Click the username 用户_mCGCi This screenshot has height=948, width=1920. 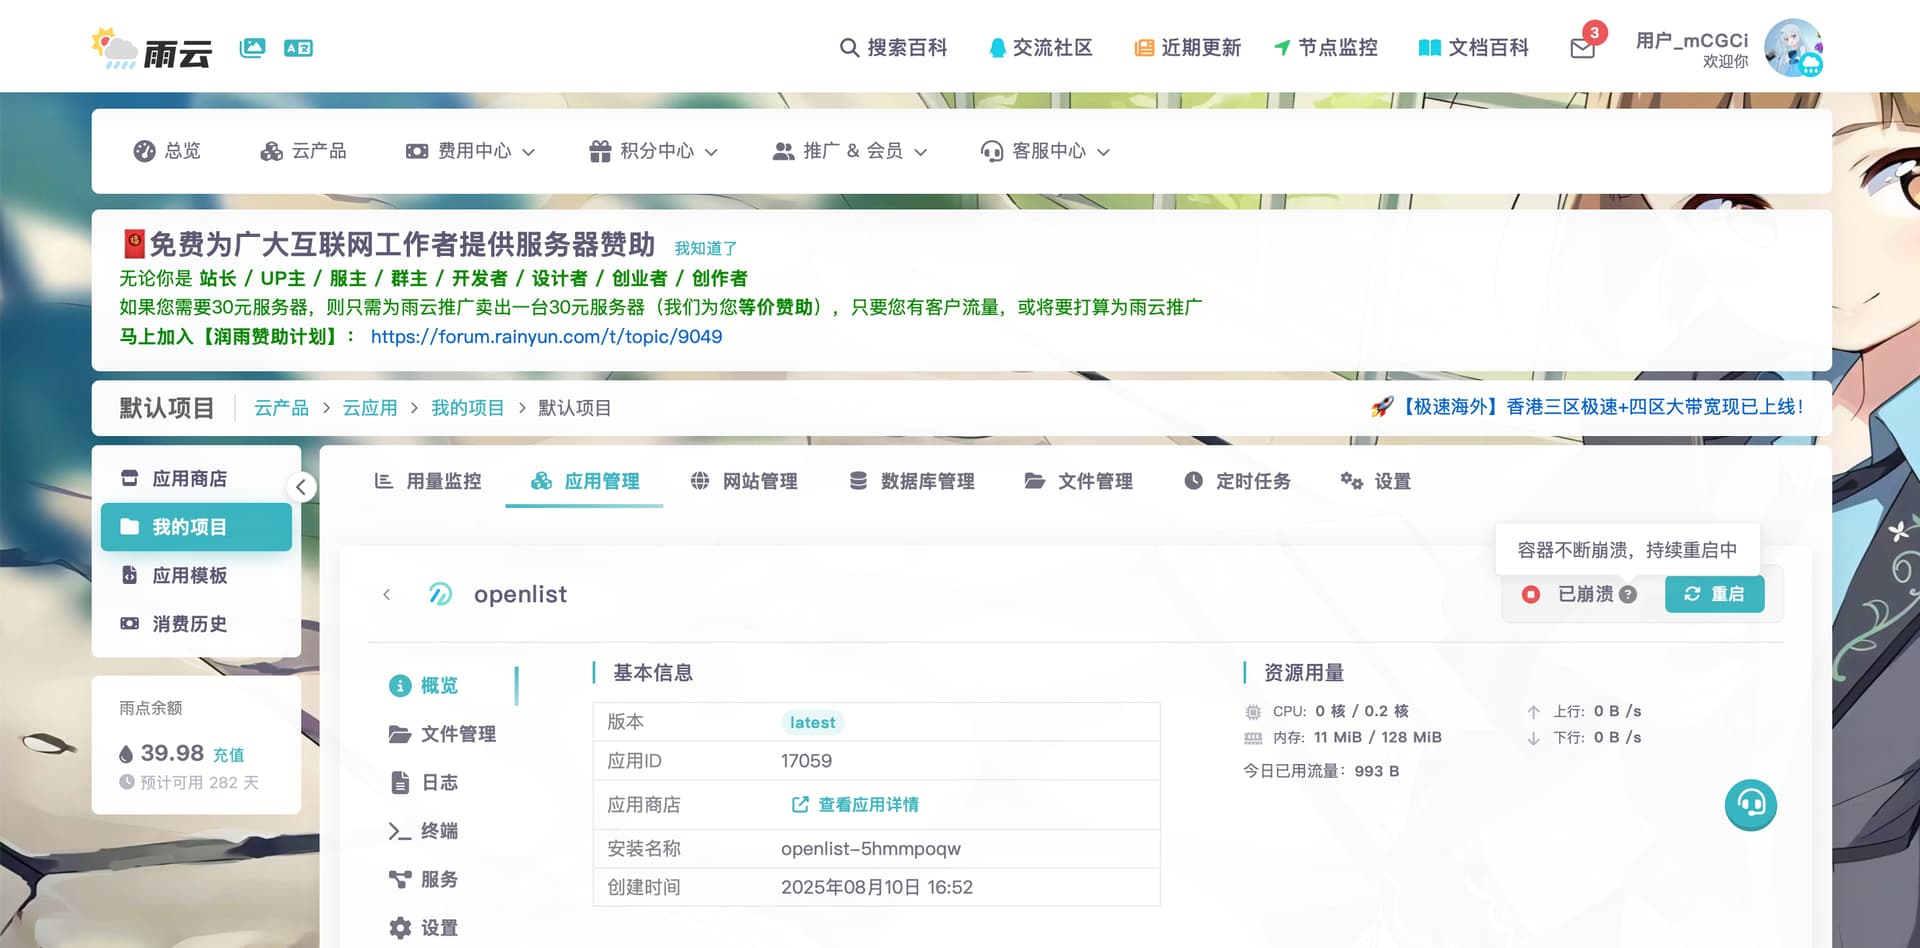(1692, 40)
